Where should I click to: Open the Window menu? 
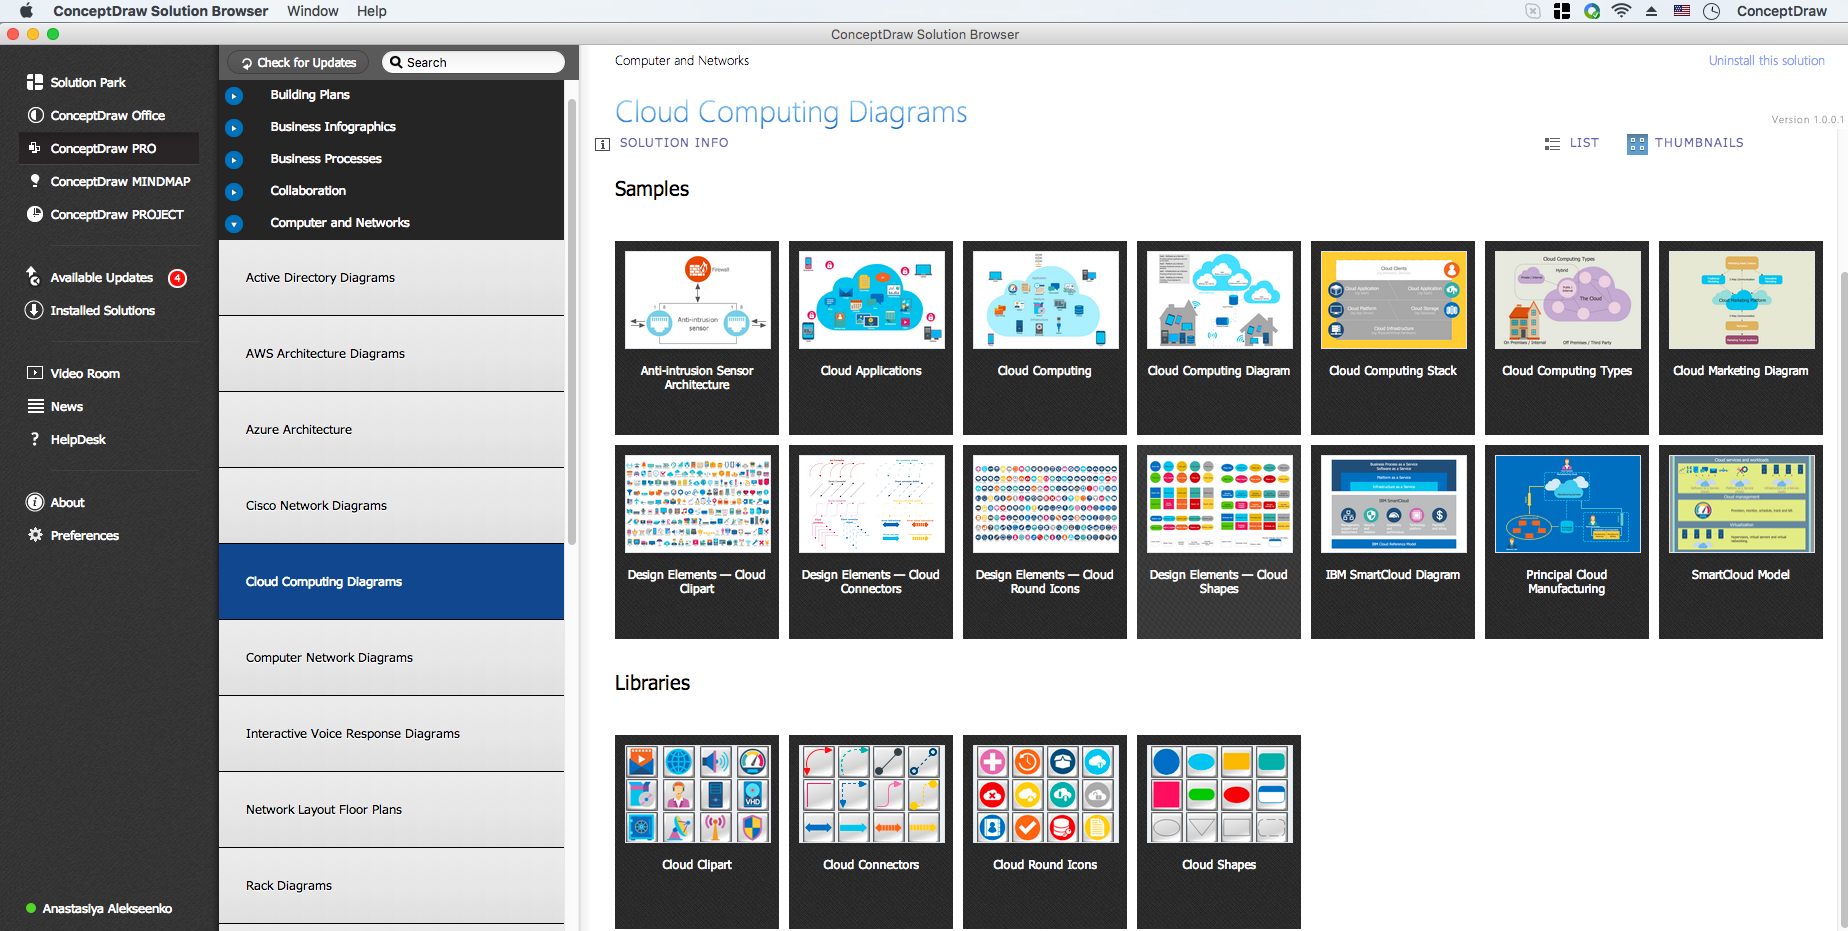[x=312, y=11]
